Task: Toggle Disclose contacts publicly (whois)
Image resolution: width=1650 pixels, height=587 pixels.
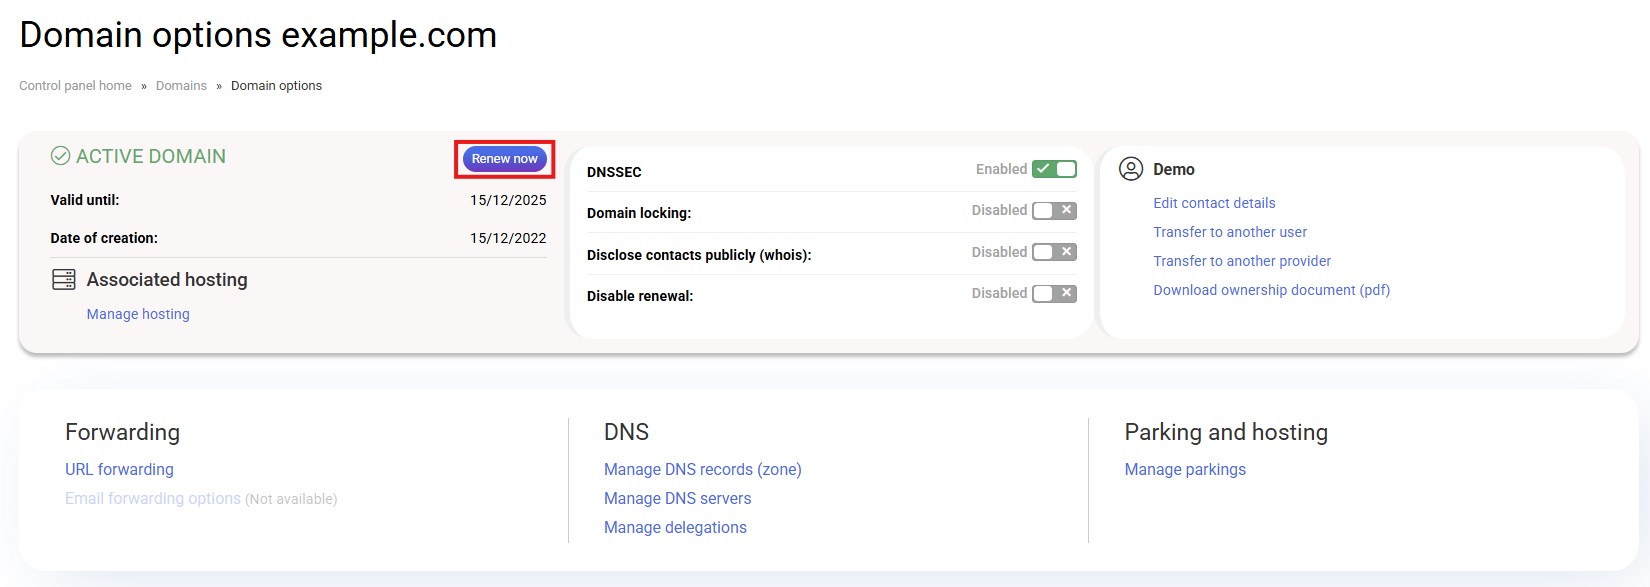Action: tap(1054, 252)
